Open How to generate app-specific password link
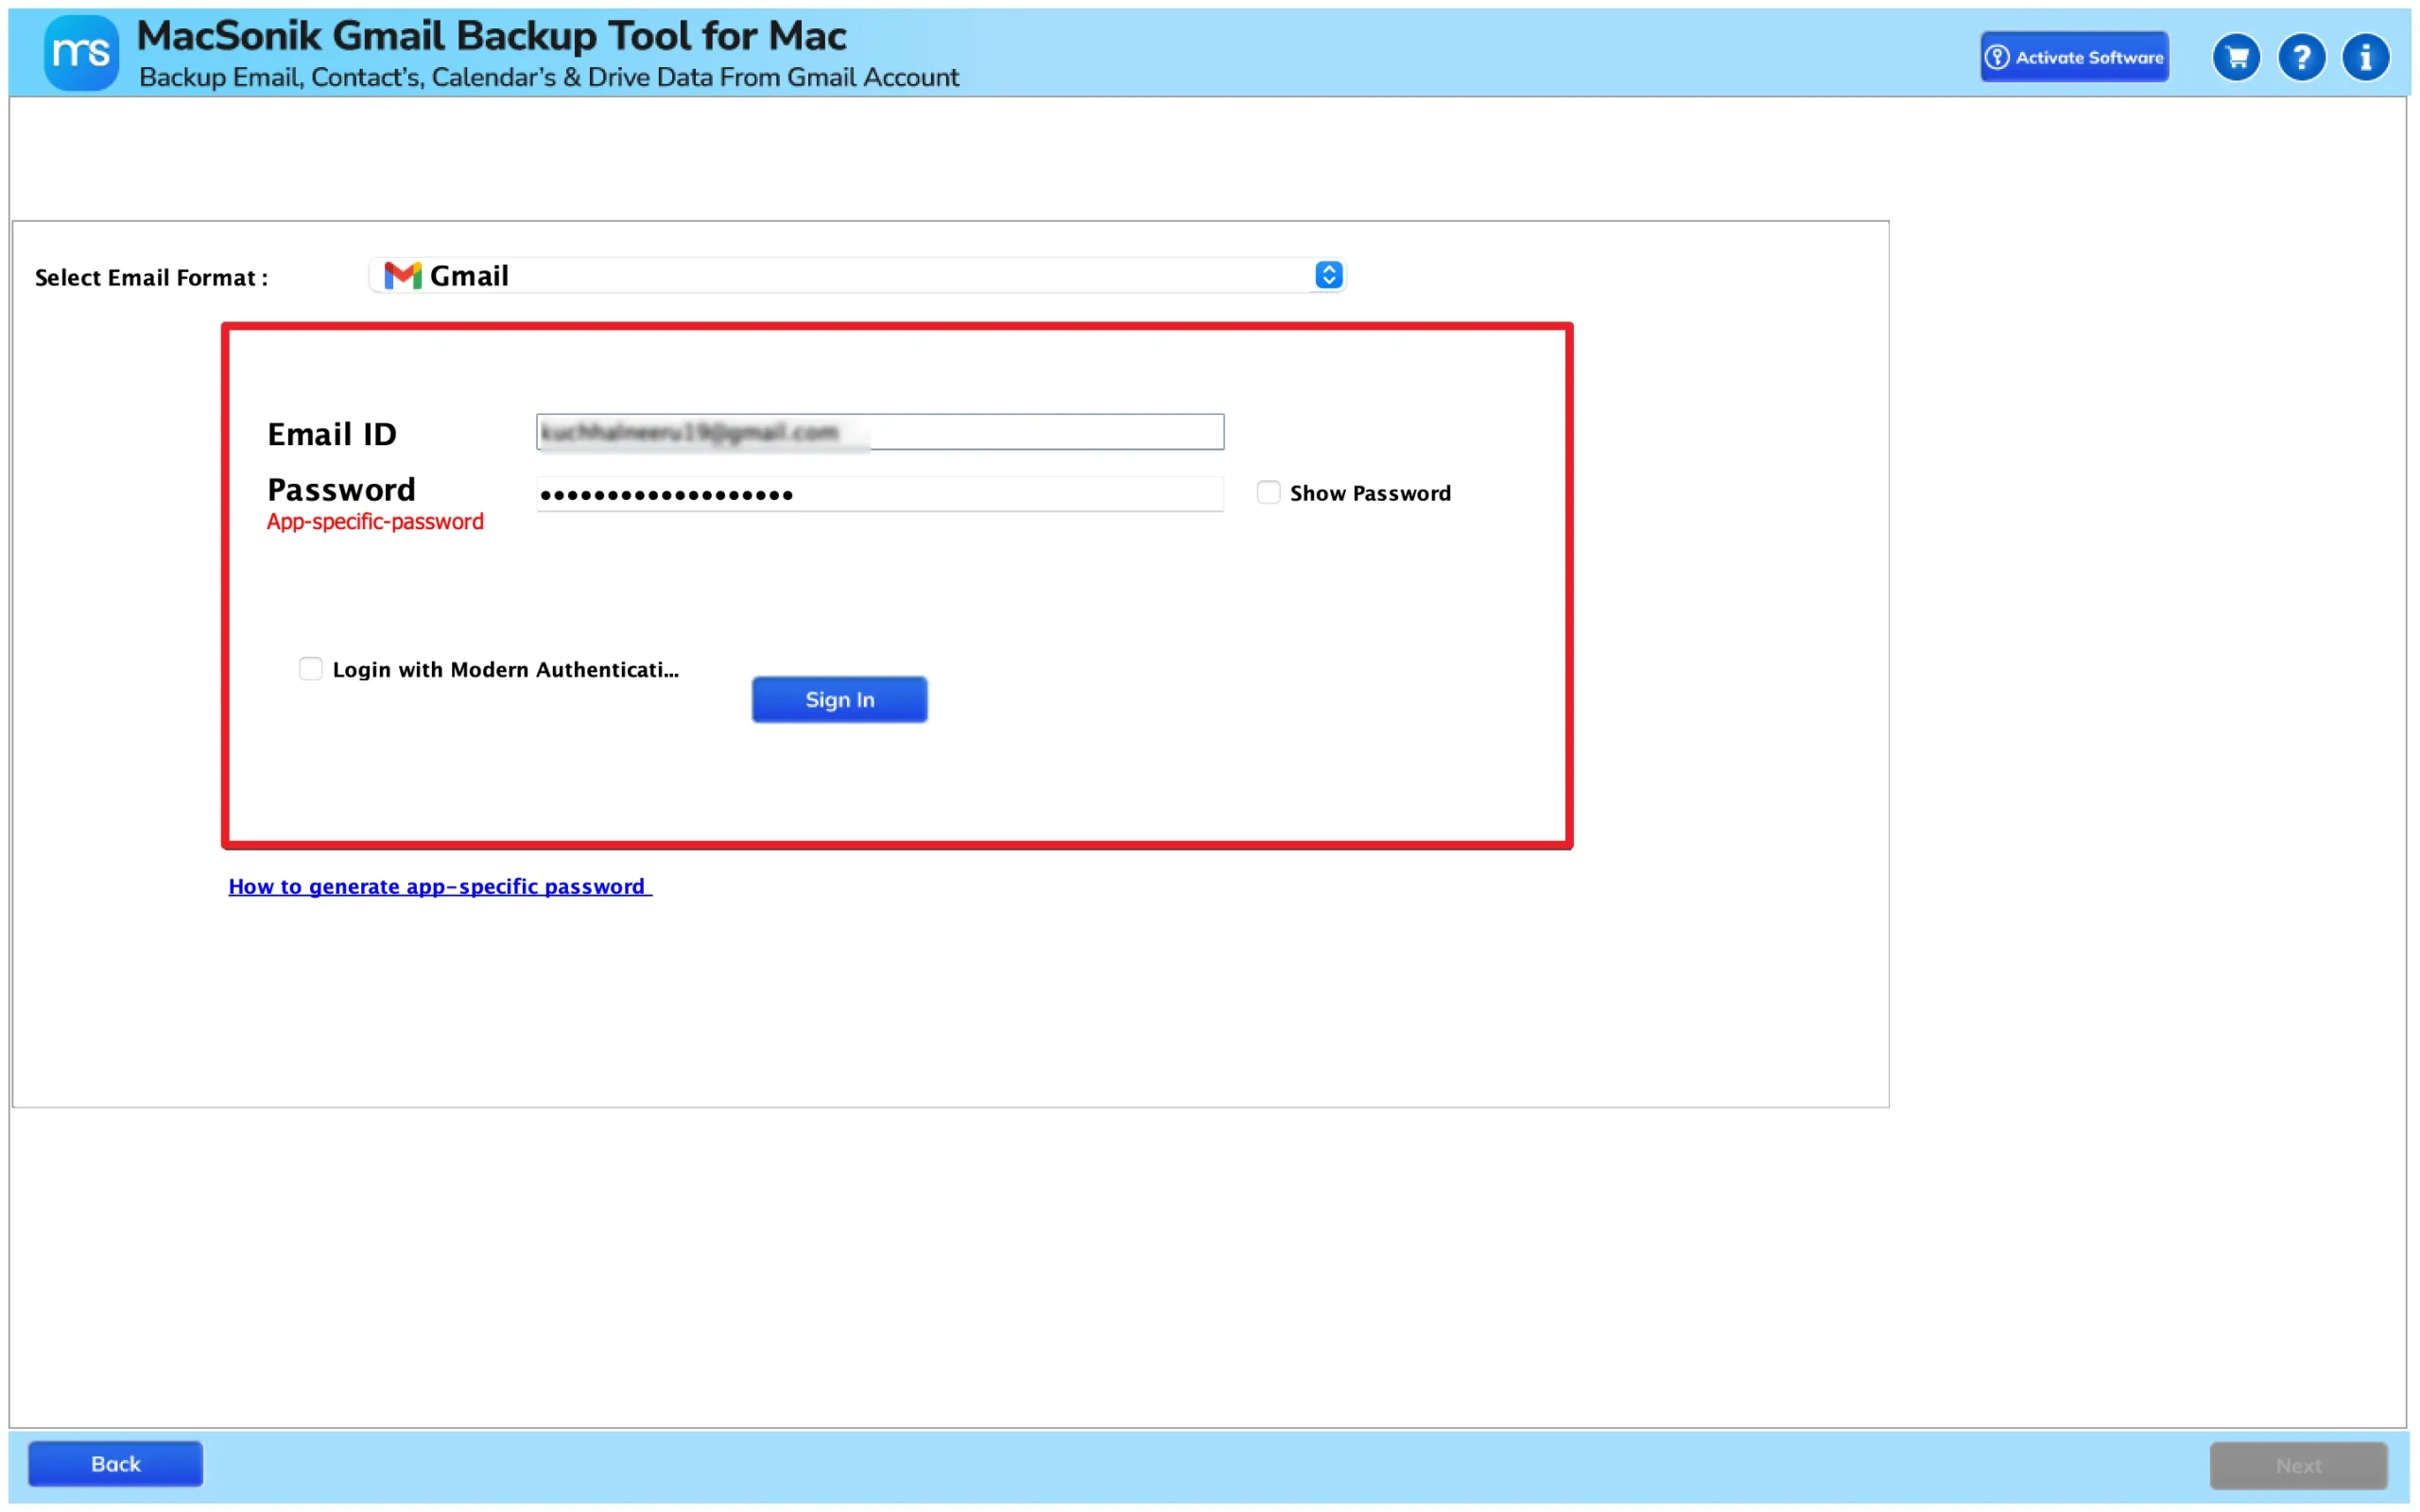The image size is (2420, 1512). click(440, 887)
